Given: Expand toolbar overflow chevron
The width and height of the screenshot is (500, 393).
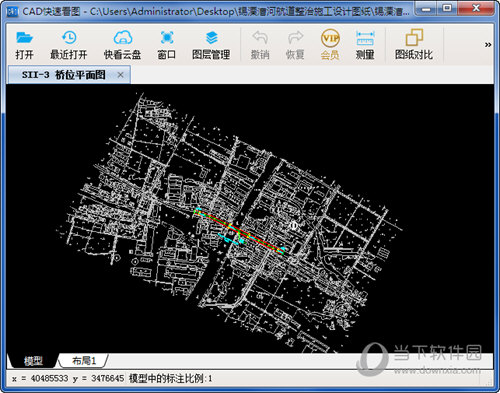Looking at the screenshot, I should (488, 45).
